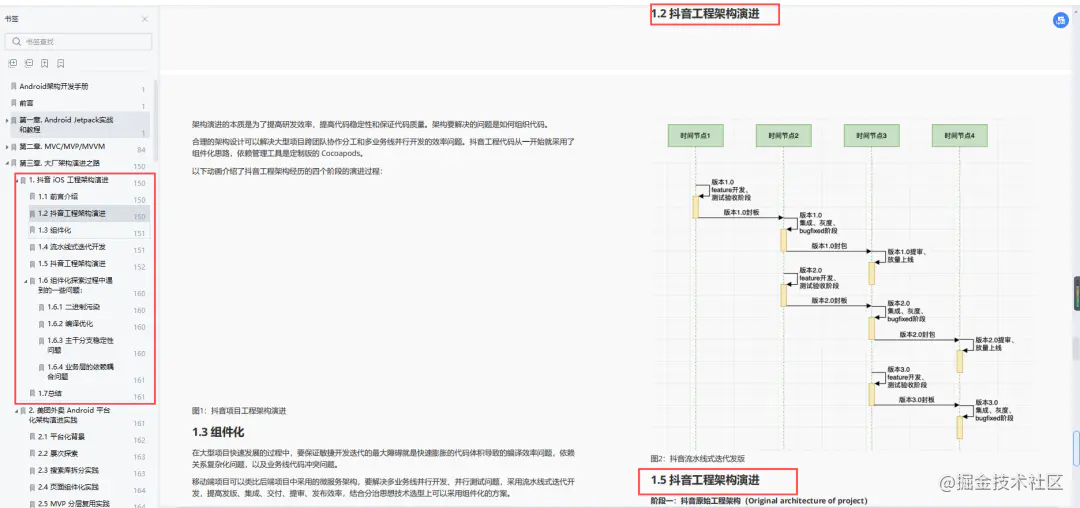Click expand-all bookmarks icon
The image size is (1080, 508).
coord(12,63)
